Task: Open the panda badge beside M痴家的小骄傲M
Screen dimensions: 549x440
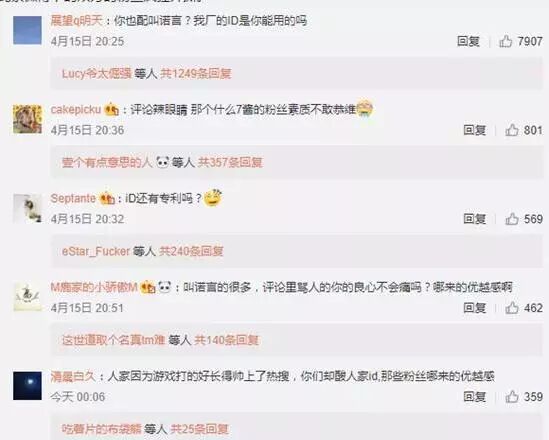Action: [x=165, y=287]
